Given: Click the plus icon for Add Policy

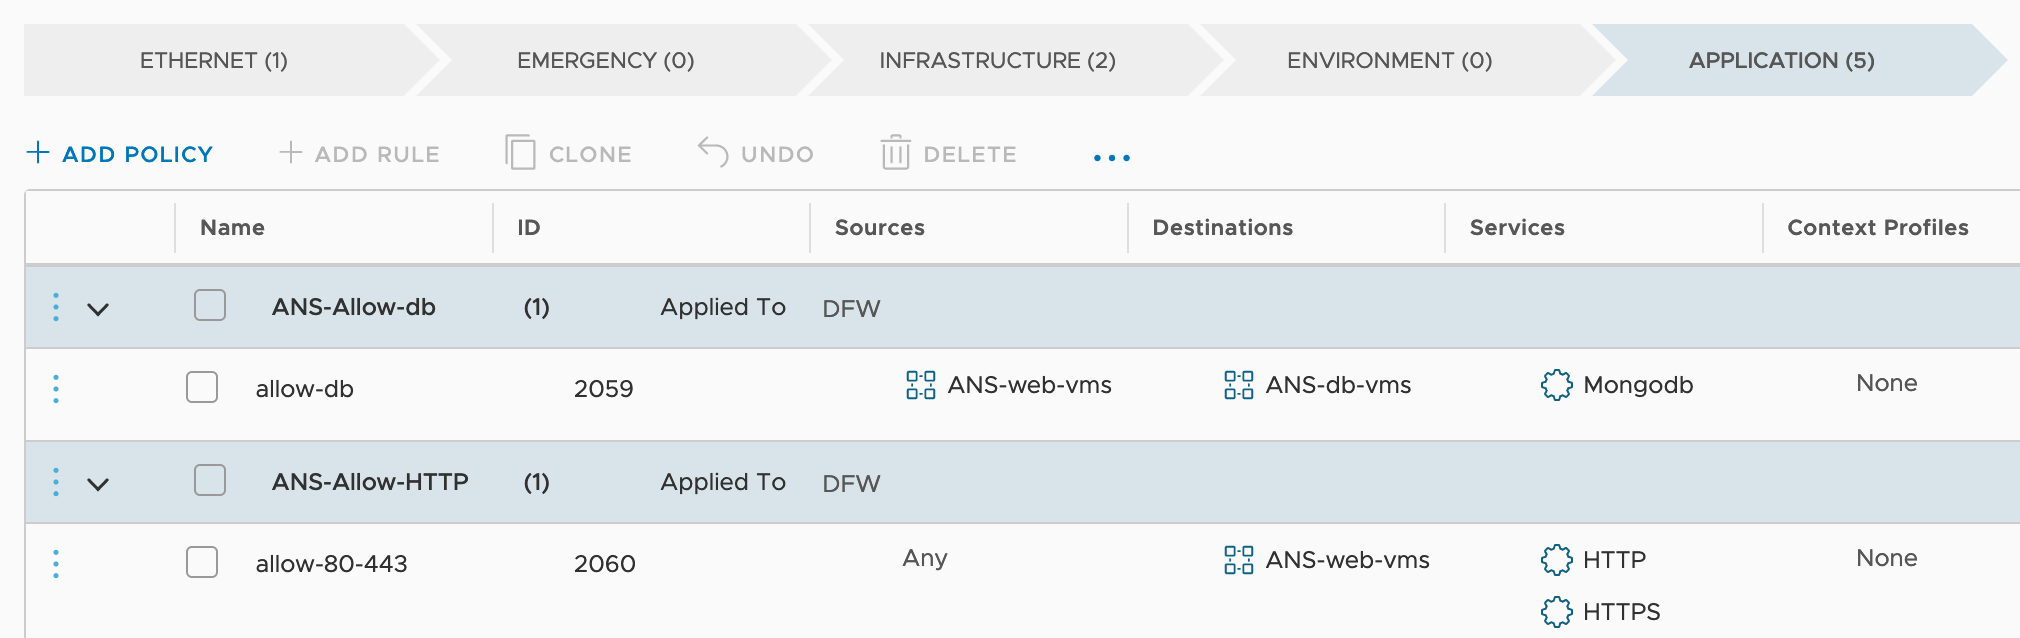Looking at the screenshot, I should (38, 152).
